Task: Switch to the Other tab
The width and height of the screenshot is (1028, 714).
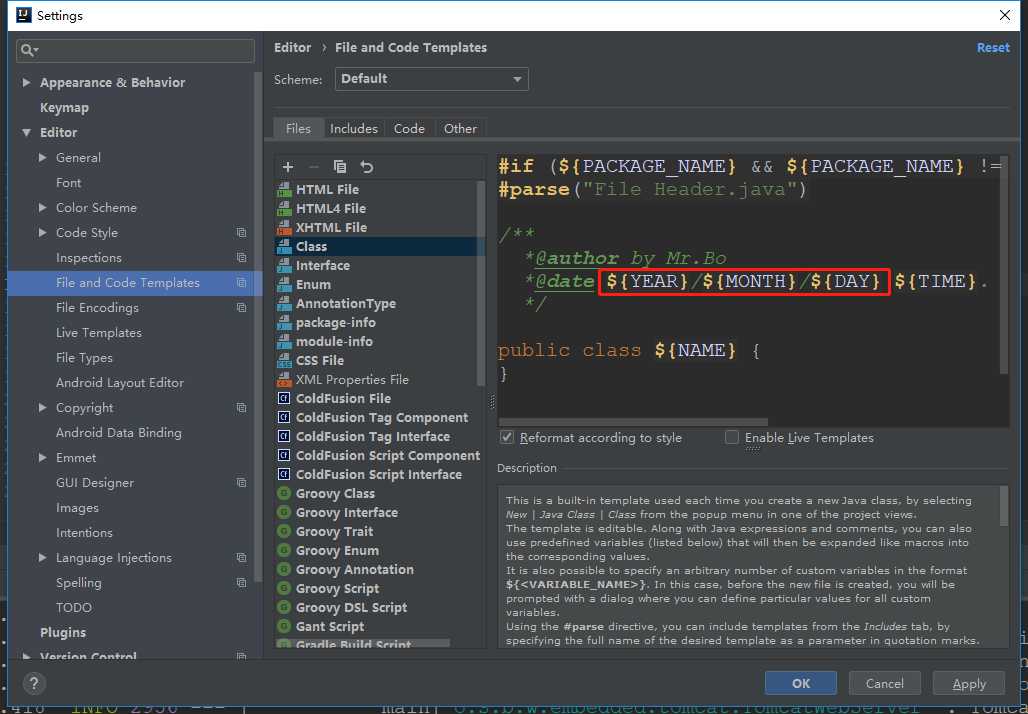Action: tap(460, 129)
